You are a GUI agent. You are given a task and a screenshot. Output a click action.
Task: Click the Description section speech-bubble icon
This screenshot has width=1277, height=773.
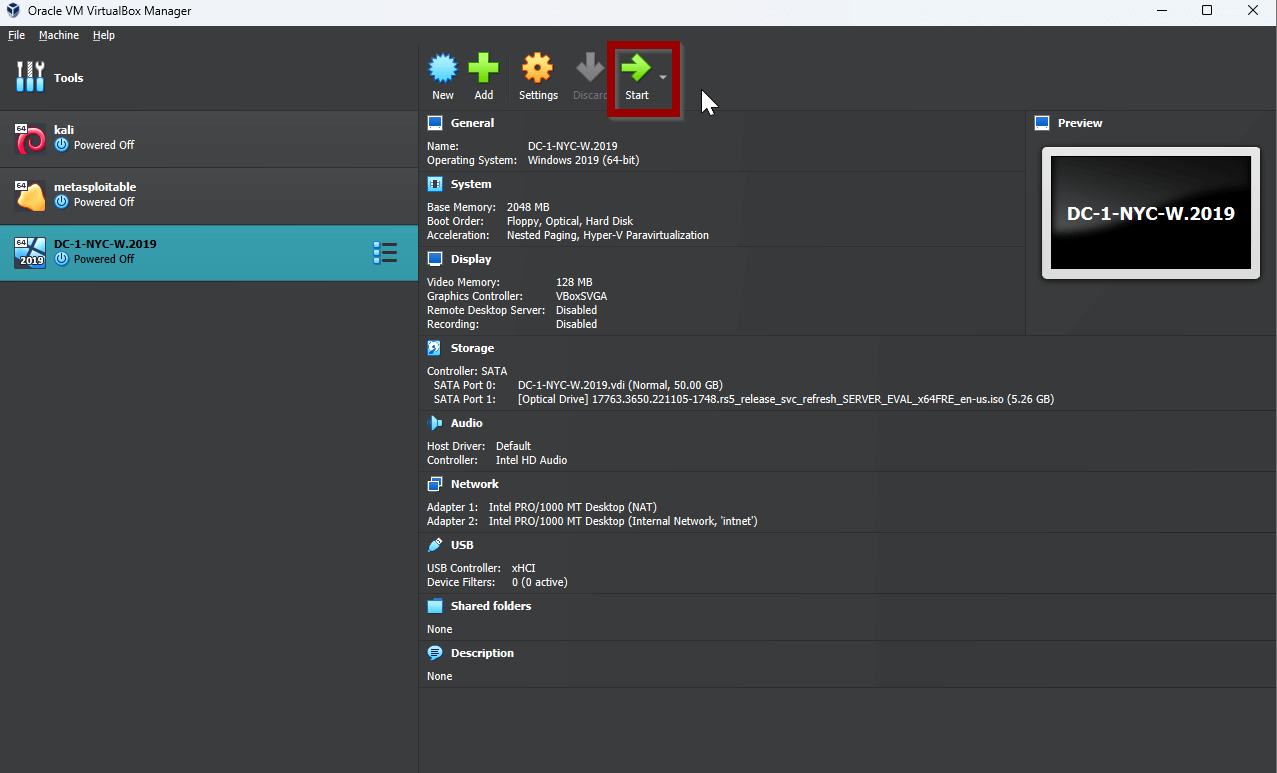click(435, 653)
